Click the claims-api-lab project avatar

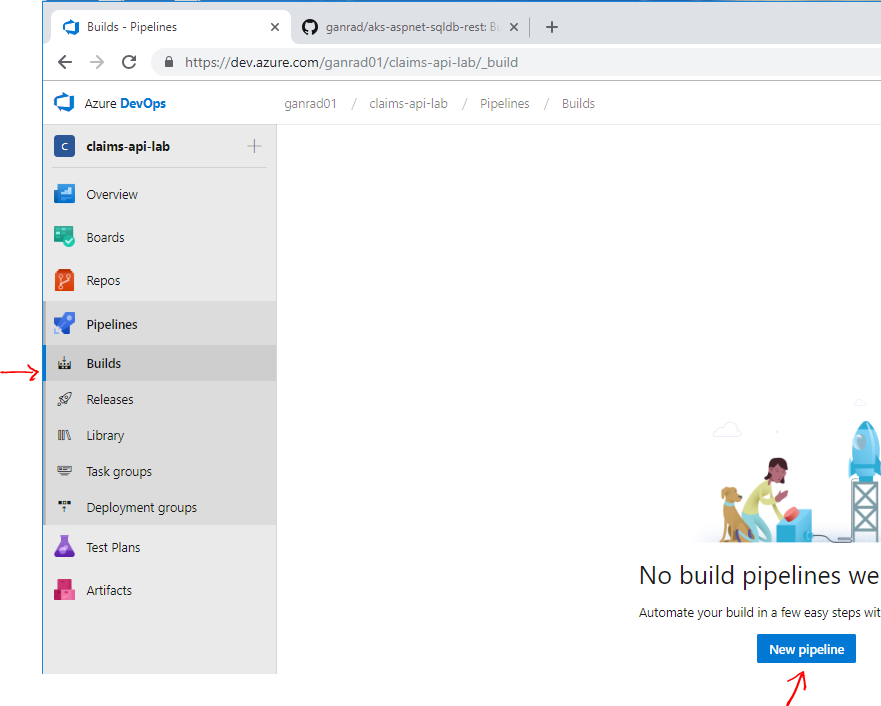click(x=65, y=147)
